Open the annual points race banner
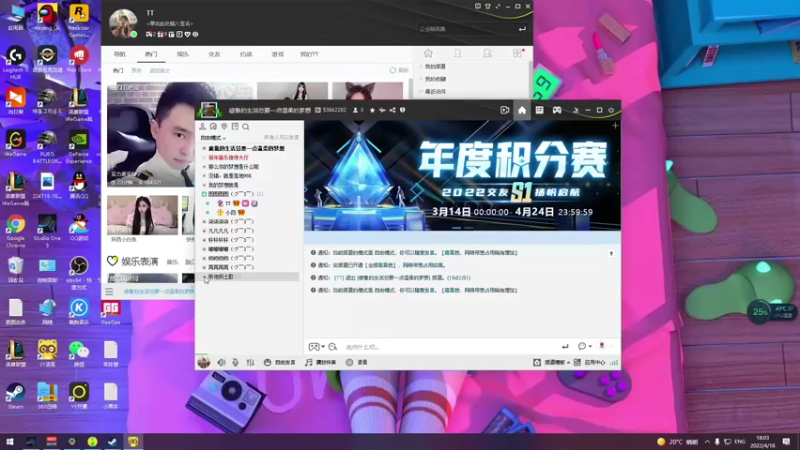The height and width of the screenshot is (450, 800). (x=462, y=176)
